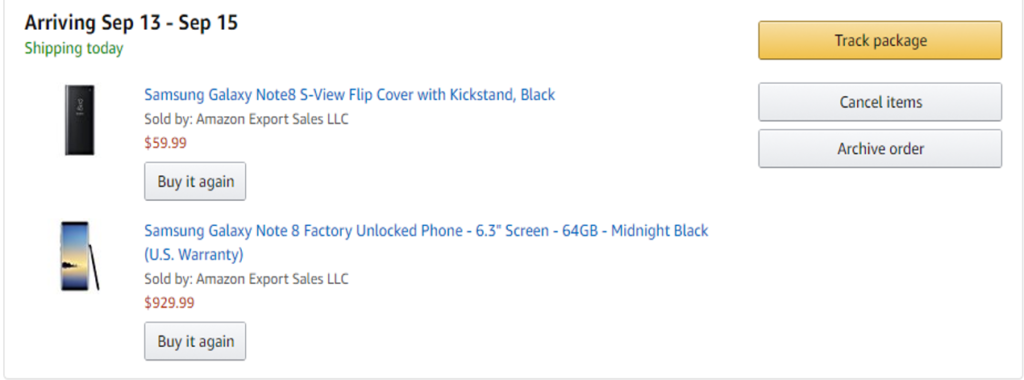Buy the S-View Flip Cover again
The image size is (1024, 380).
click(195, 182)
